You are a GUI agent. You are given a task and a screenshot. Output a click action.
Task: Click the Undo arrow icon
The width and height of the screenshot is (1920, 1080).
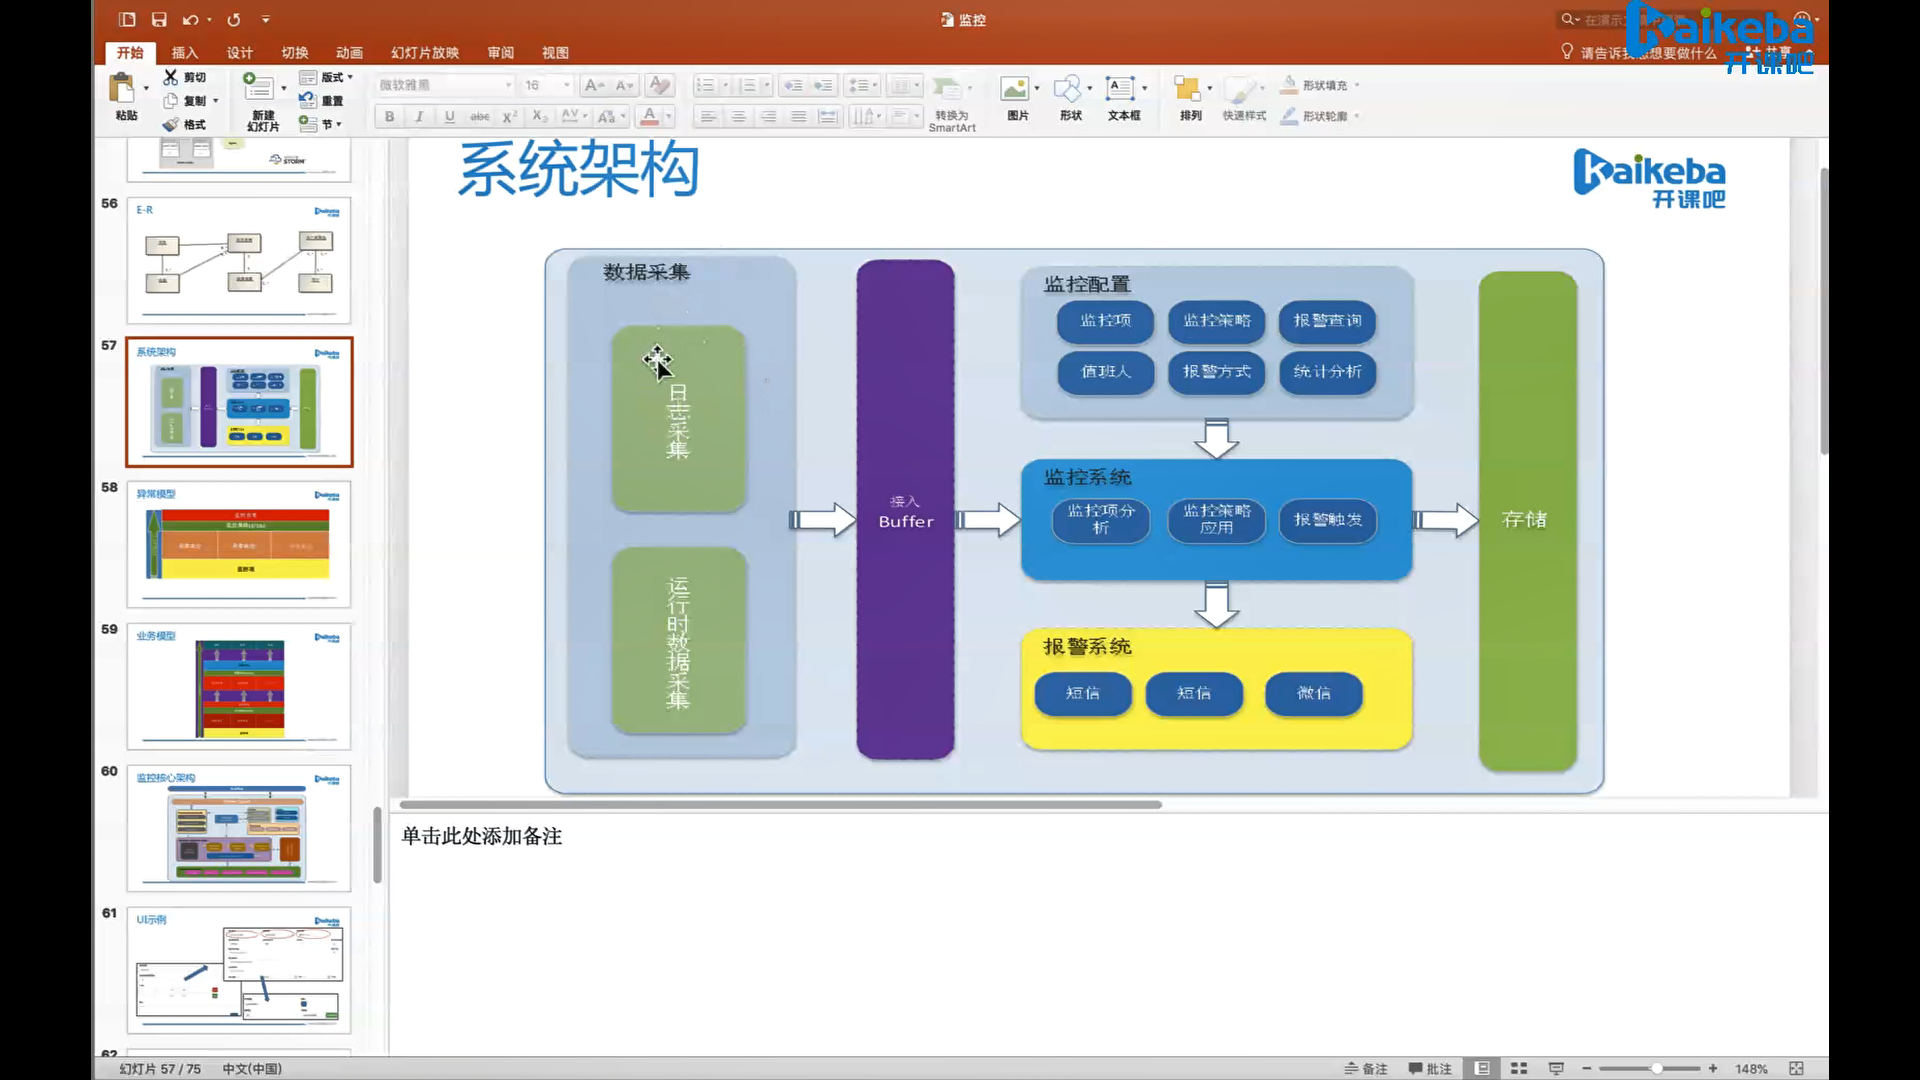point(190,19)
